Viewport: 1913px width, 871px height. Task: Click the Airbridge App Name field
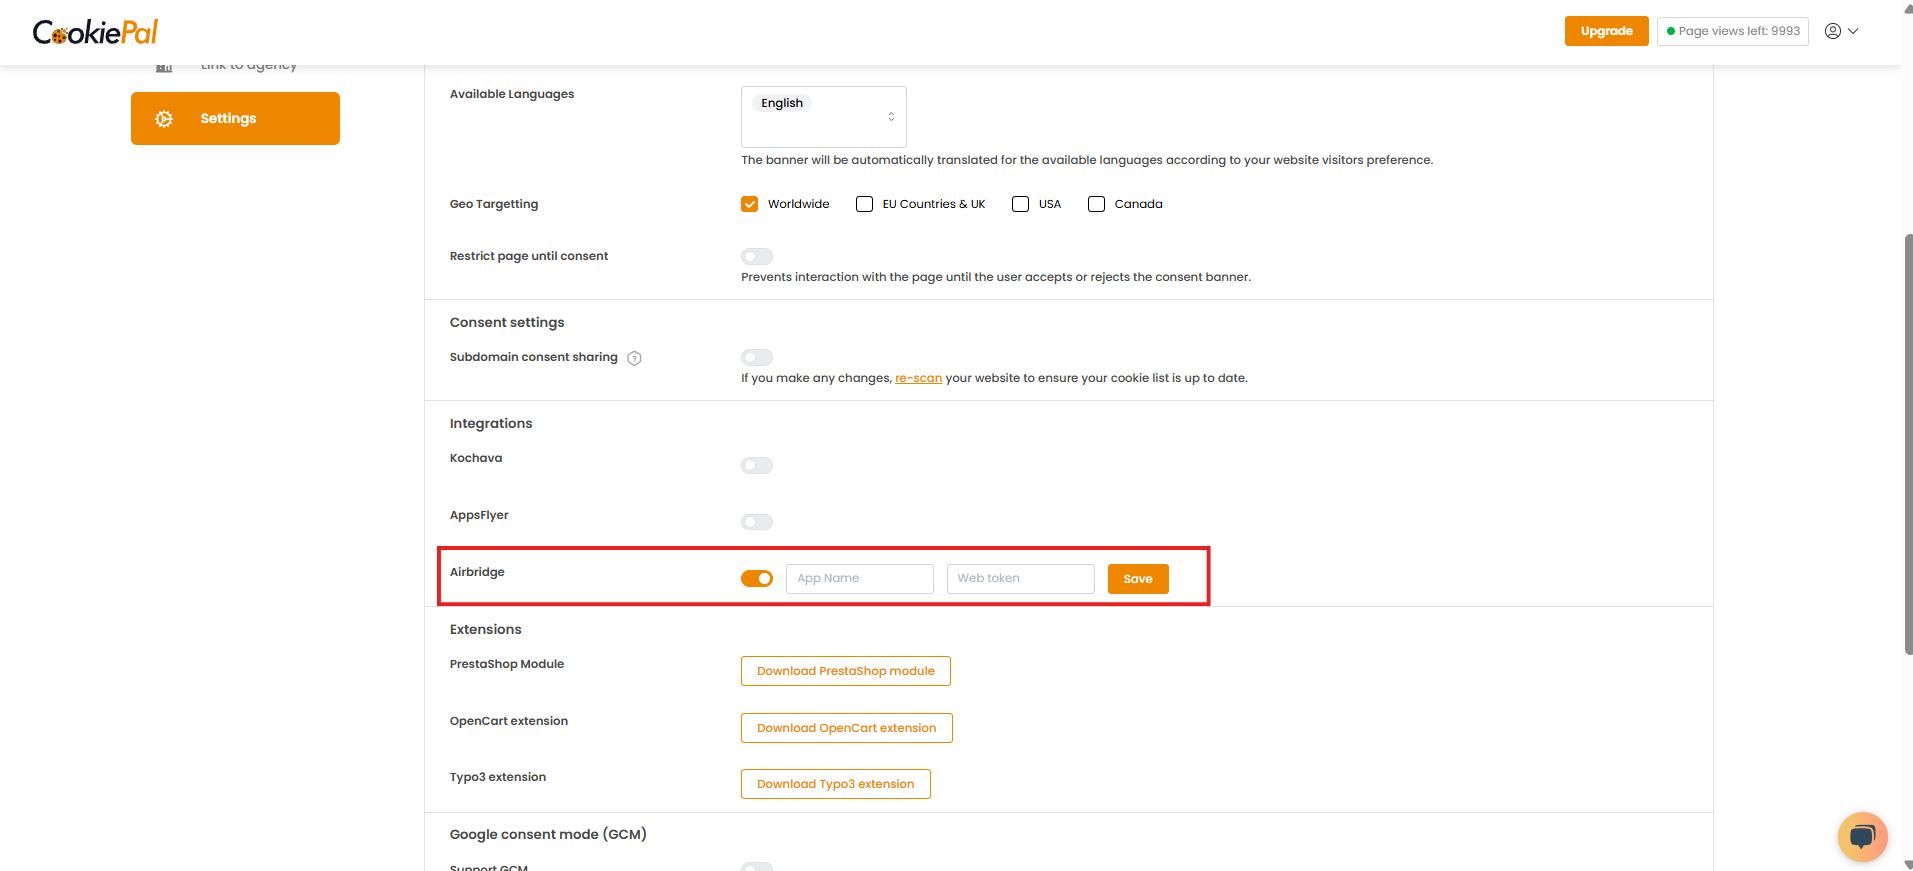pyautogui.click(x=860, y=579)
